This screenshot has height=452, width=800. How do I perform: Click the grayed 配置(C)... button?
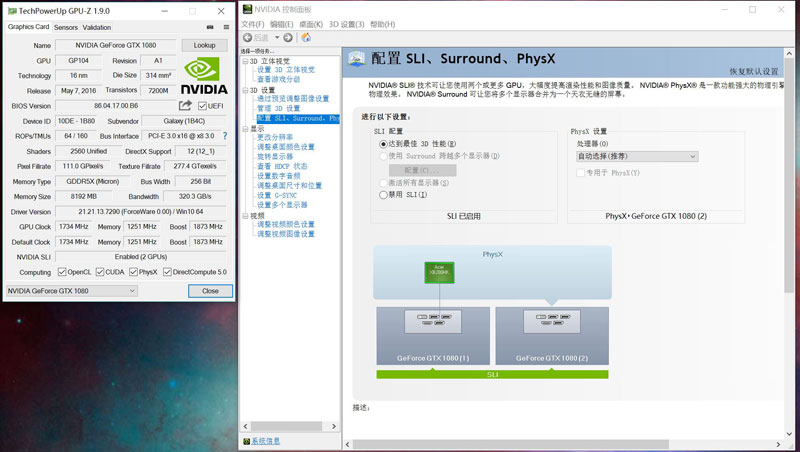click(422, 170)
